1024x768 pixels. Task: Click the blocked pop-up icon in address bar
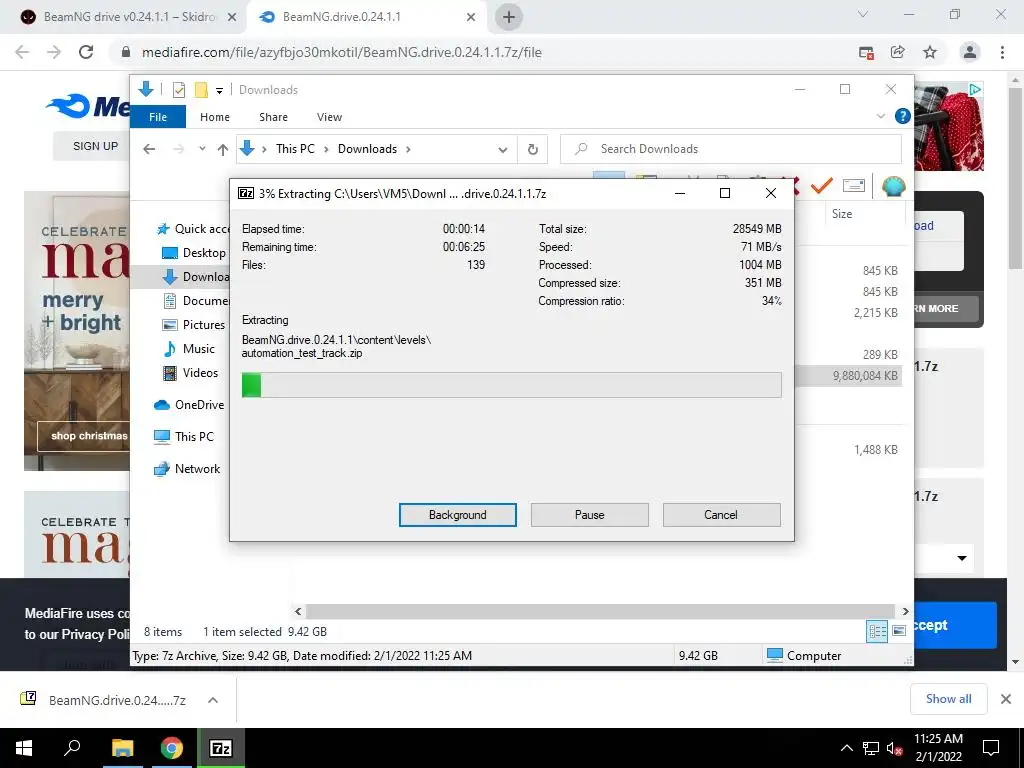pyautogui.click(x=867, y=52)
